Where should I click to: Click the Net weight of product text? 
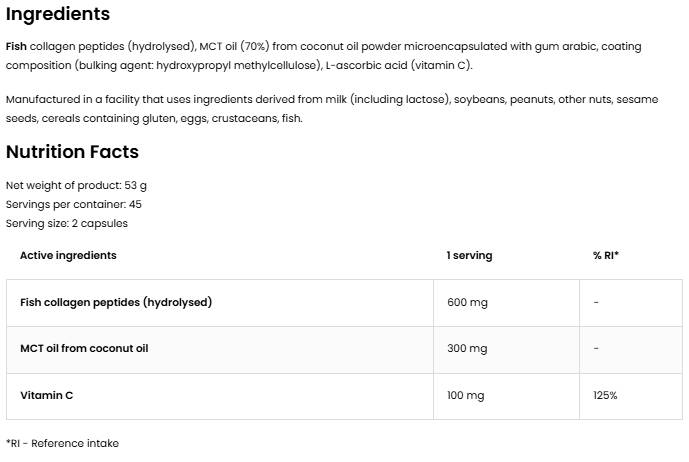76,186
